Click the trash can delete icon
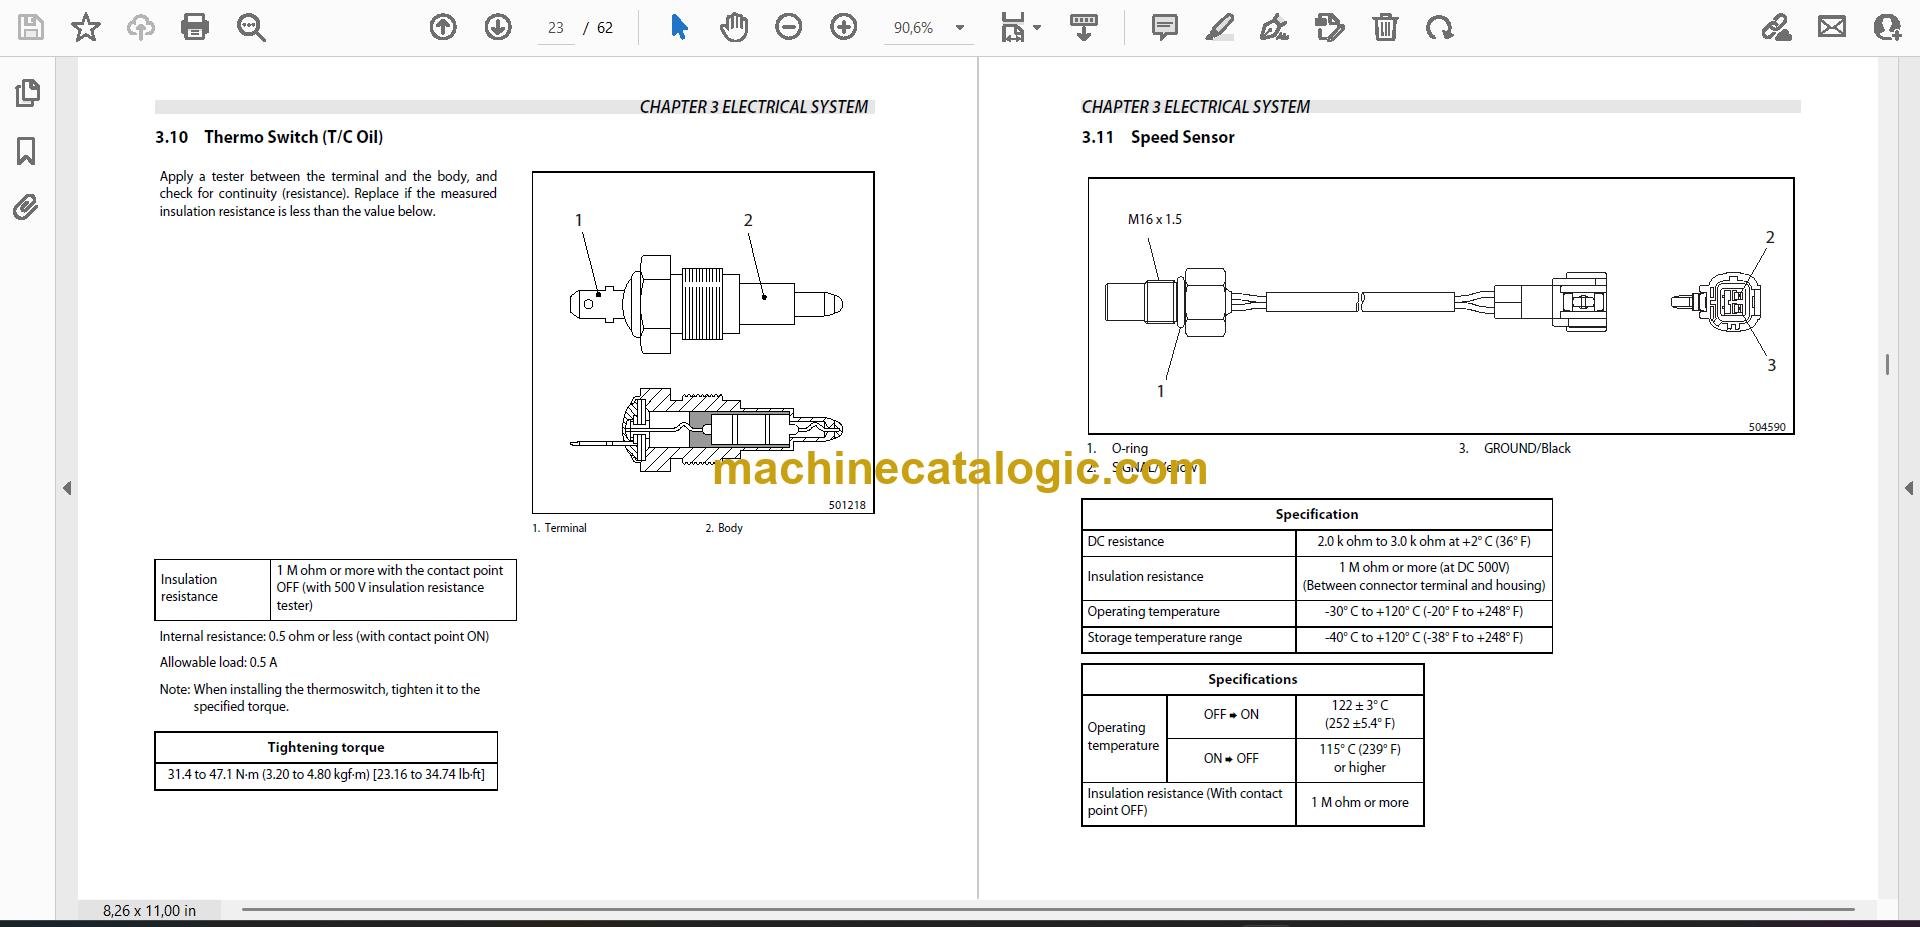This screenshot has height=927, width=1920. [1385, 27]
